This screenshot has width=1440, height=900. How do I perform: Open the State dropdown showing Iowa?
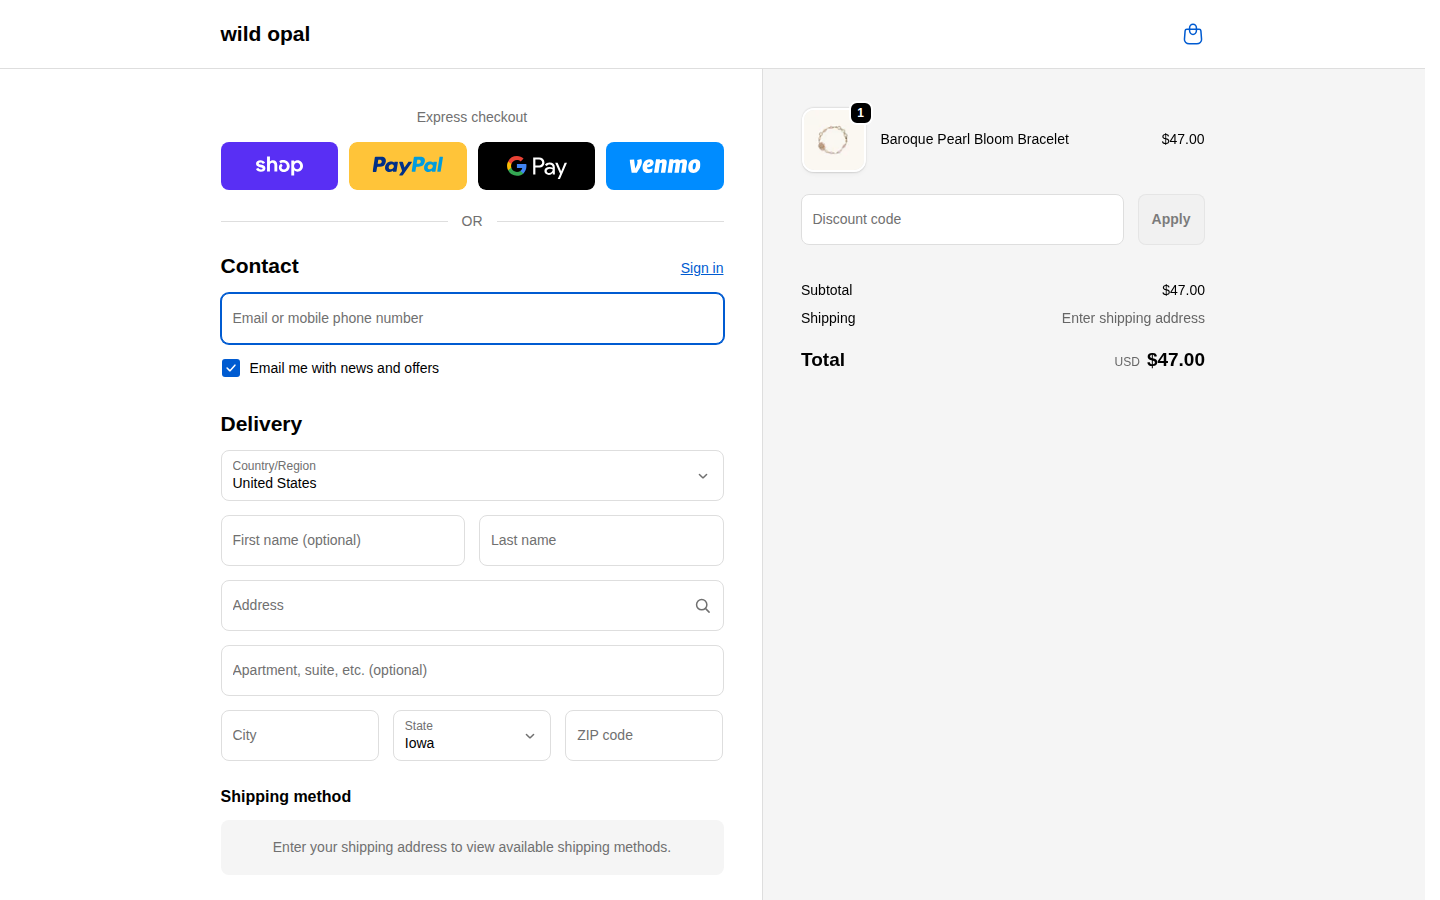[x=472, y=735]
